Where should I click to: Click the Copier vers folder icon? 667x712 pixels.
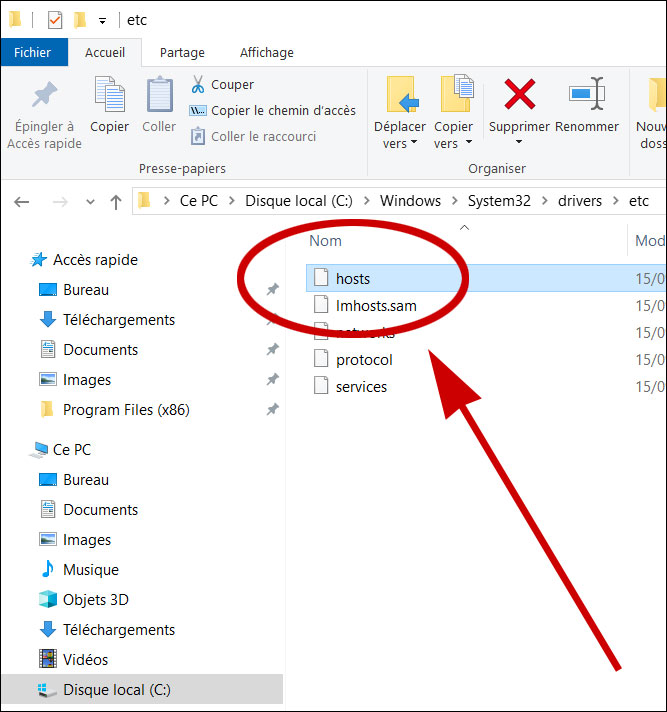[x=457, y=93]
